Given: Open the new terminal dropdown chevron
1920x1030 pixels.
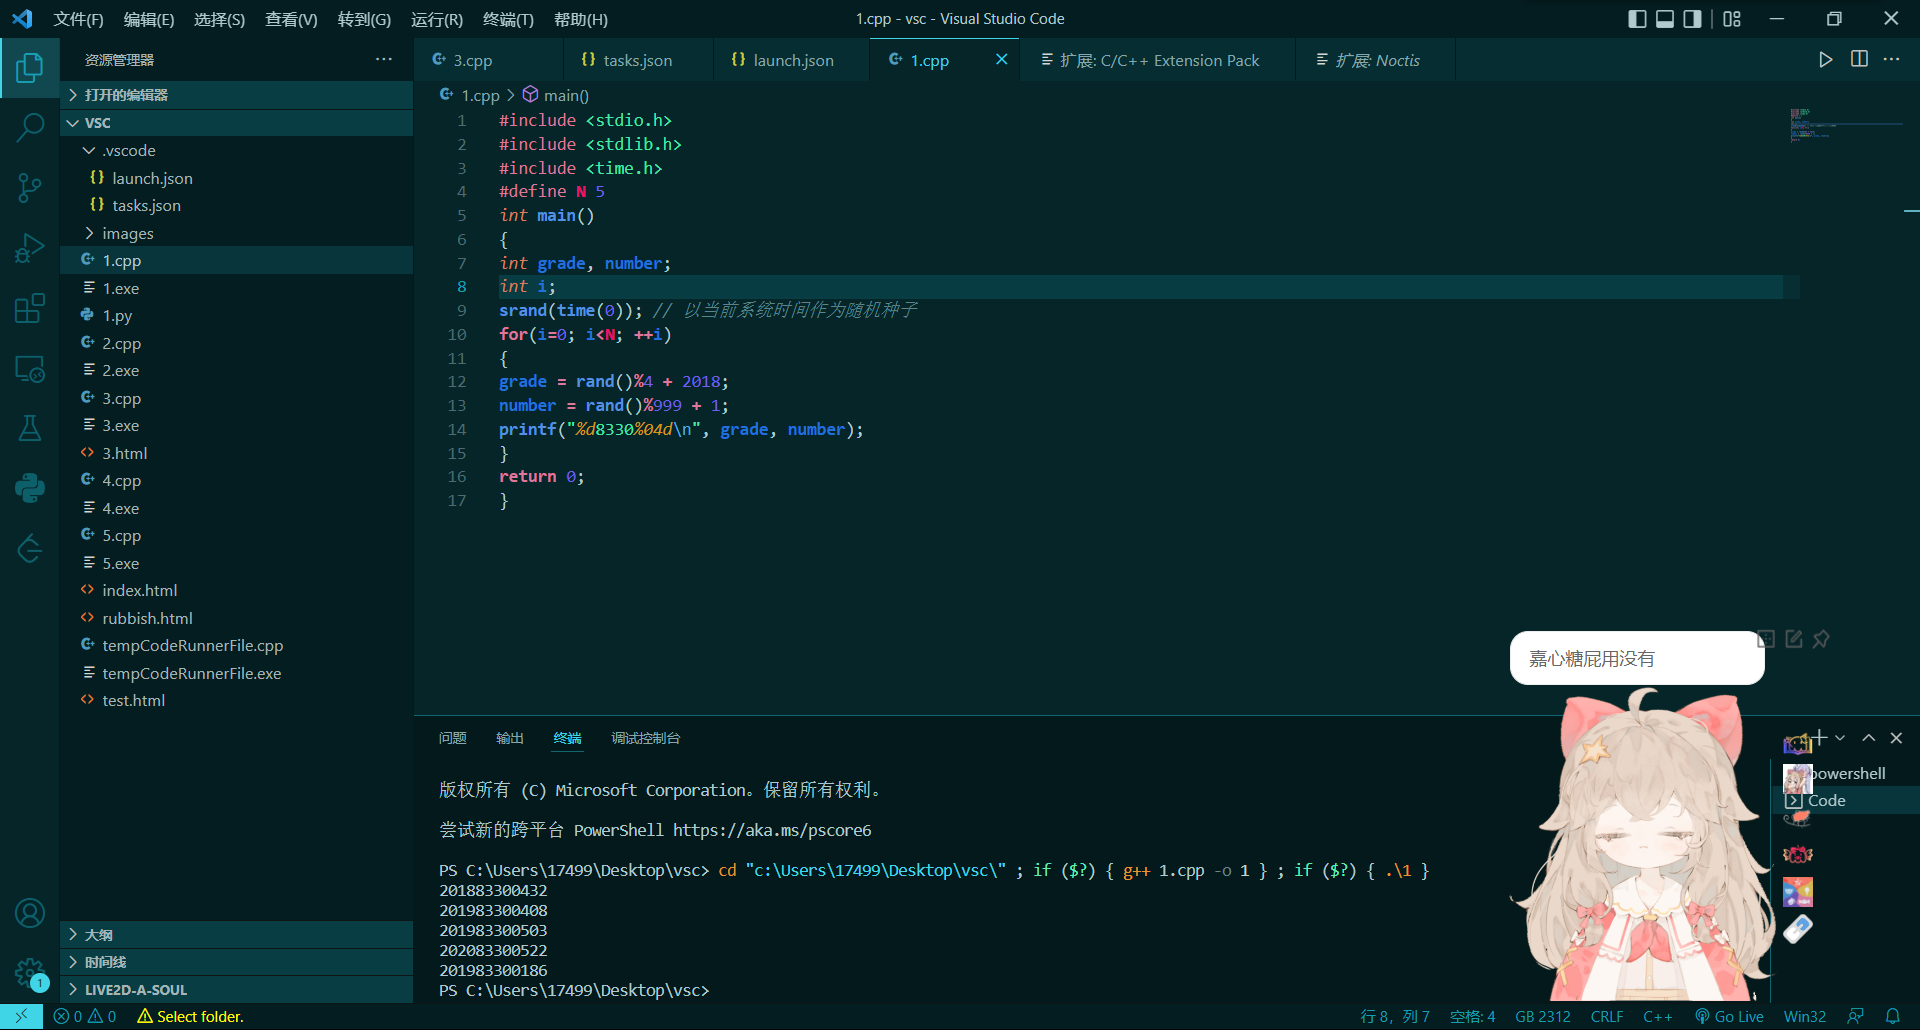Looking at the screenshot, I should pos(1840,738).
